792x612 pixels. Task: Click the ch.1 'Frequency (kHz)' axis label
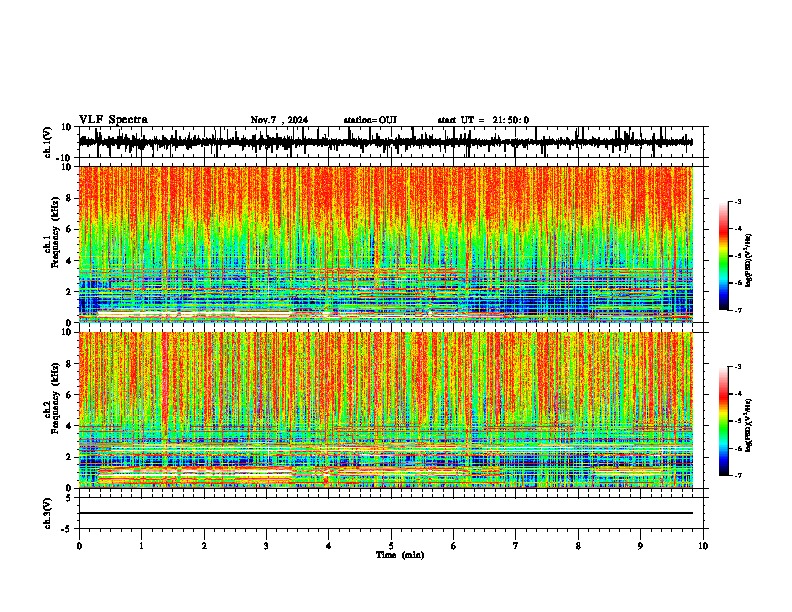tap(55, 232)
